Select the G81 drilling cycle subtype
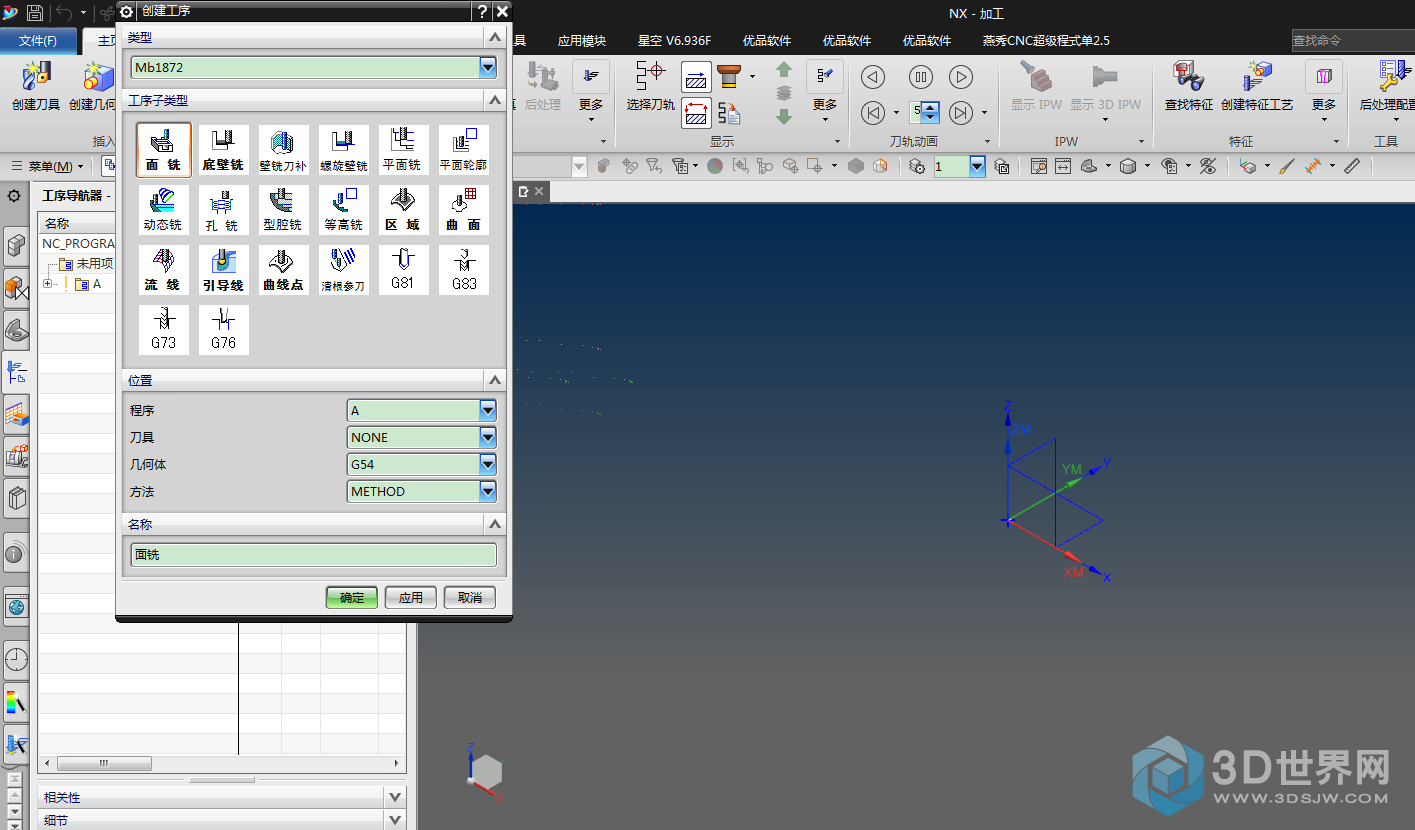Image resolution: width=1415 pixels, height=830 pixels. coord(404,270)
